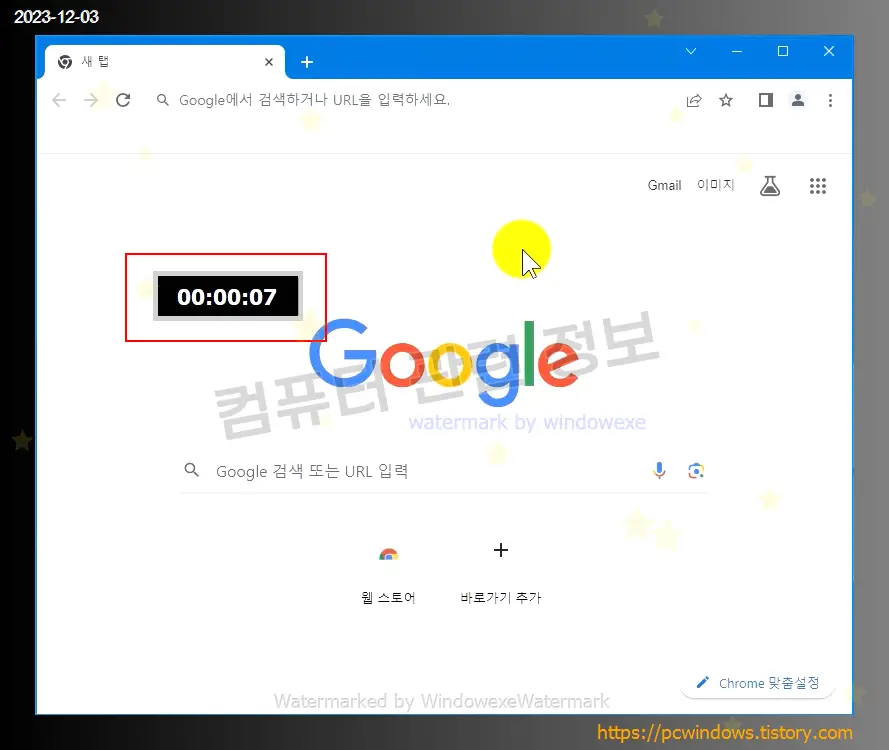Minimize the Chrome window
Viewport: 889px width, 750px height.
pos(736,51)
